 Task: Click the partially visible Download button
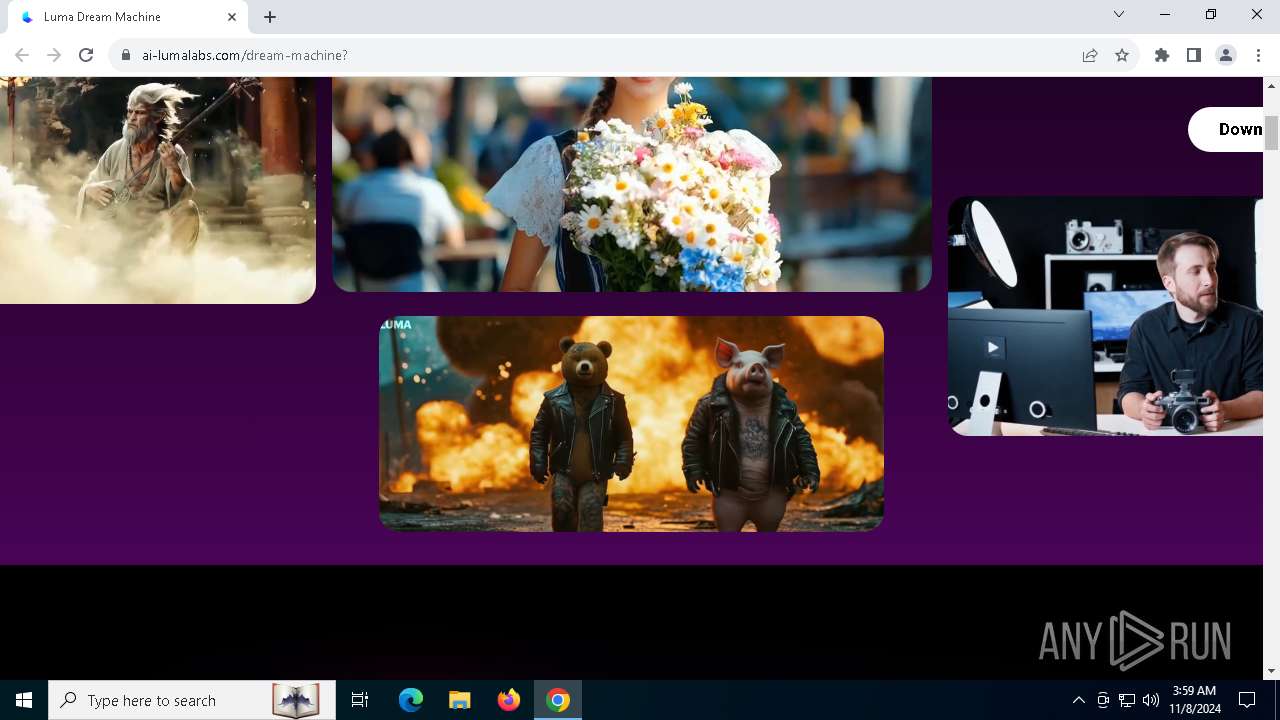click(x=1225, y=129)
